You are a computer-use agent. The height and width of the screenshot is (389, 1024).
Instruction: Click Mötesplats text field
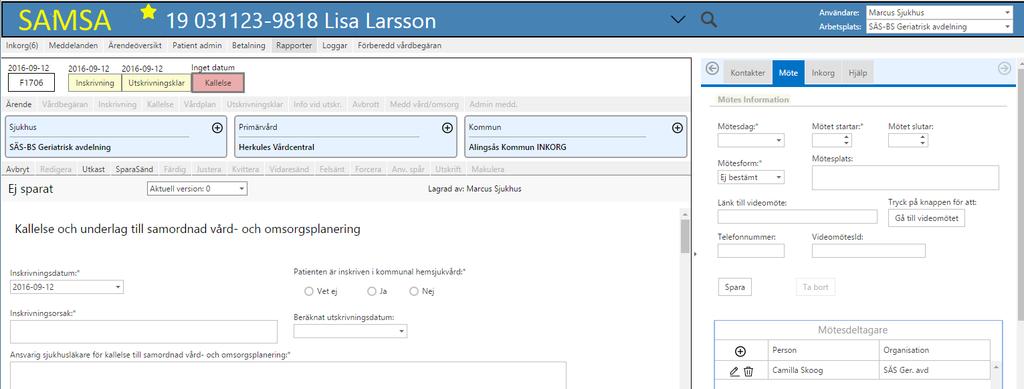click(x=905, y=178)
